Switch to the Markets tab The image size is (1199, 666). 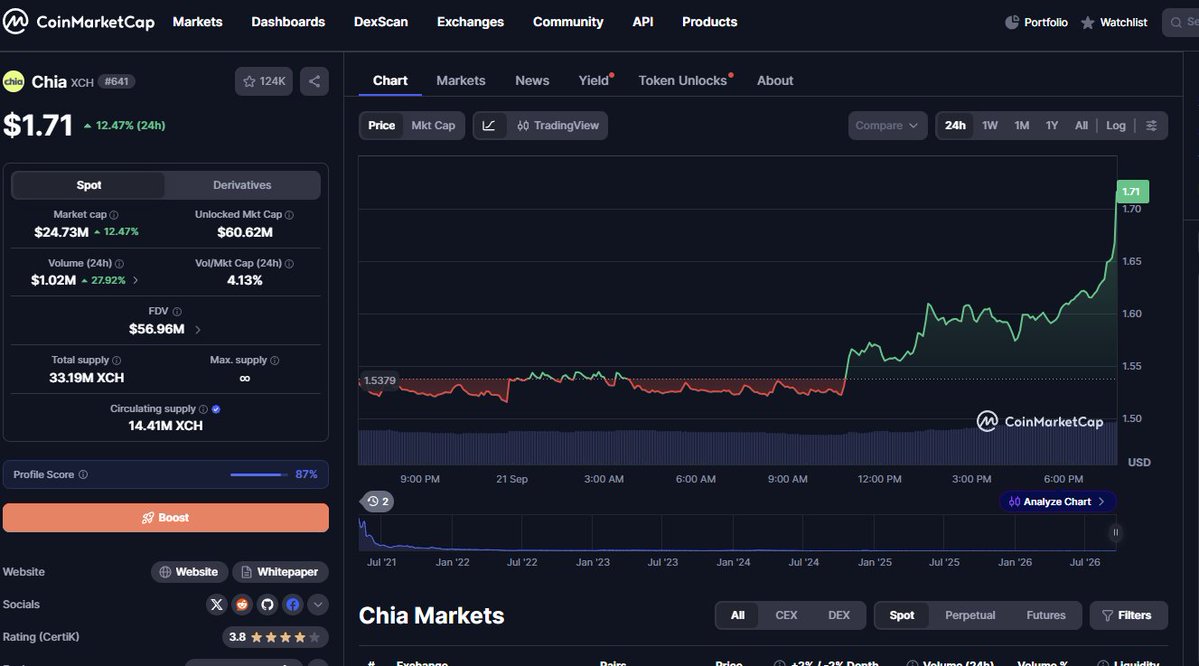click(x=461, y=80)
